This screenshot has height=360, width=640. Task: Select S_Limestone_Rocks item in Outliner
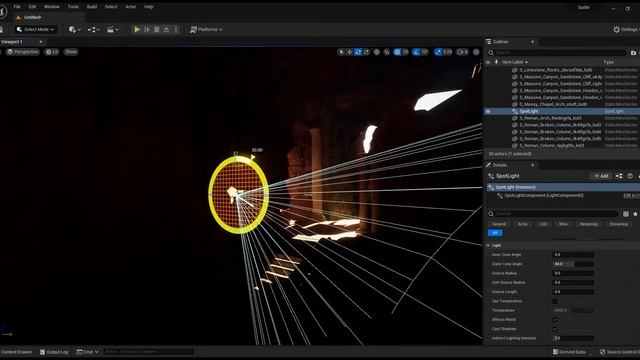click(556, 70)
